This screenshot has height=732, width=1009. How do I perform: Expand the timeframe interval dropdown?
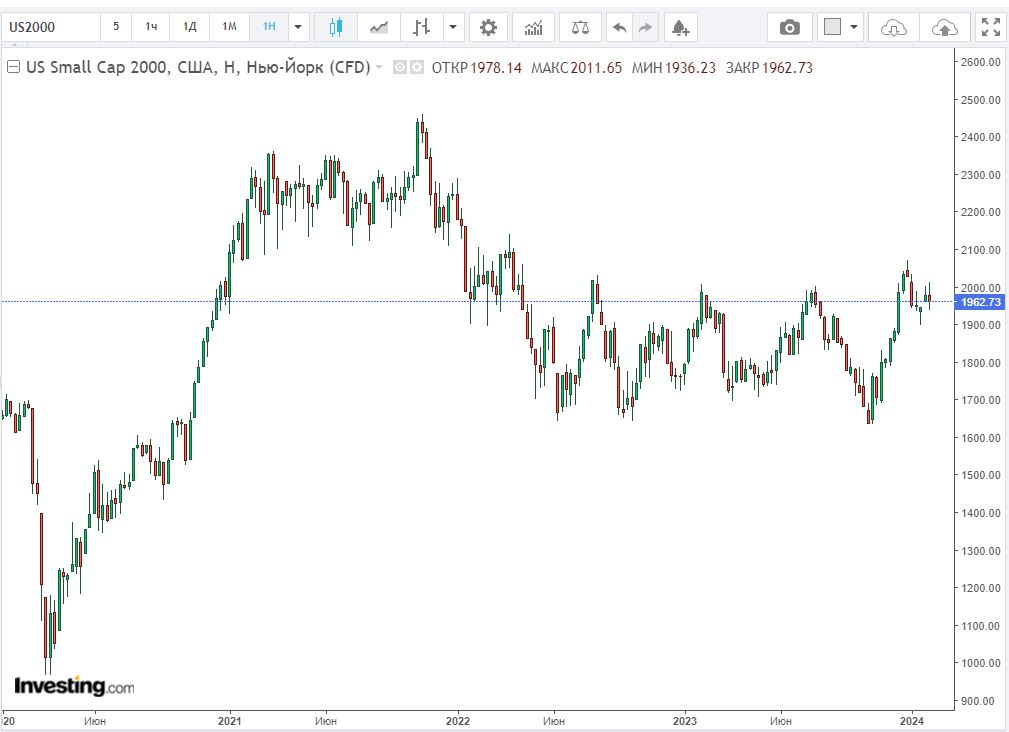click(298, 27)
